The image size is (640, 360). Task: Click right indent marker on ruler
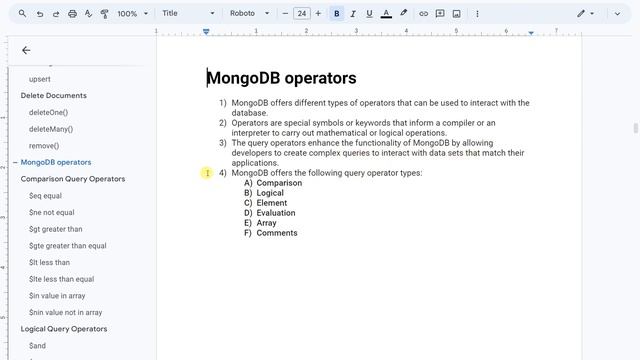[x=531, y=33]
